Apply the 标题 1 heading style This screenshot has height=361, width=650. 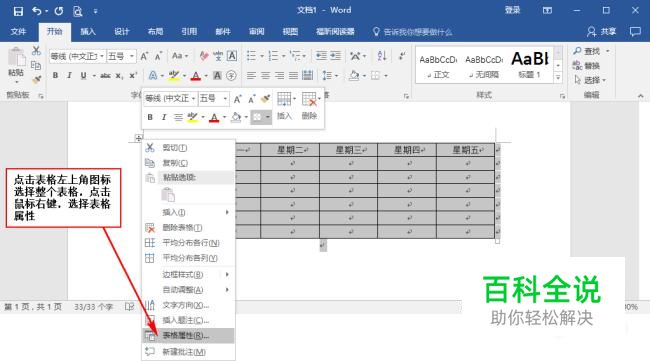click(x=529, y=65)
